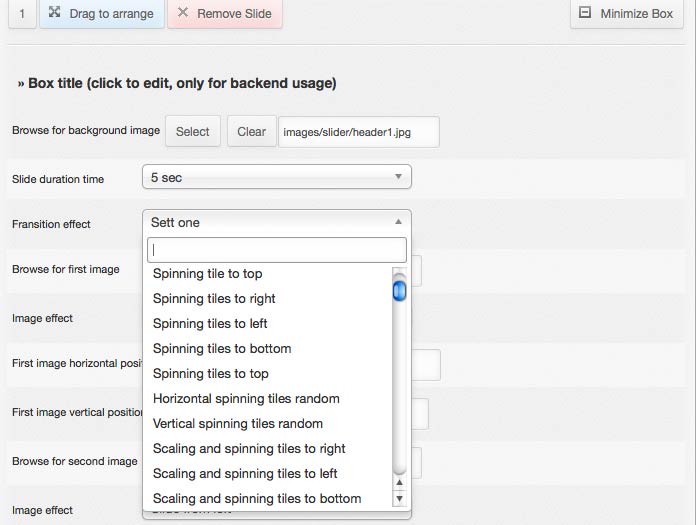Choose Spinning tiles to left
This screenshot has width=700, height=525.
[x=210, y=324]
